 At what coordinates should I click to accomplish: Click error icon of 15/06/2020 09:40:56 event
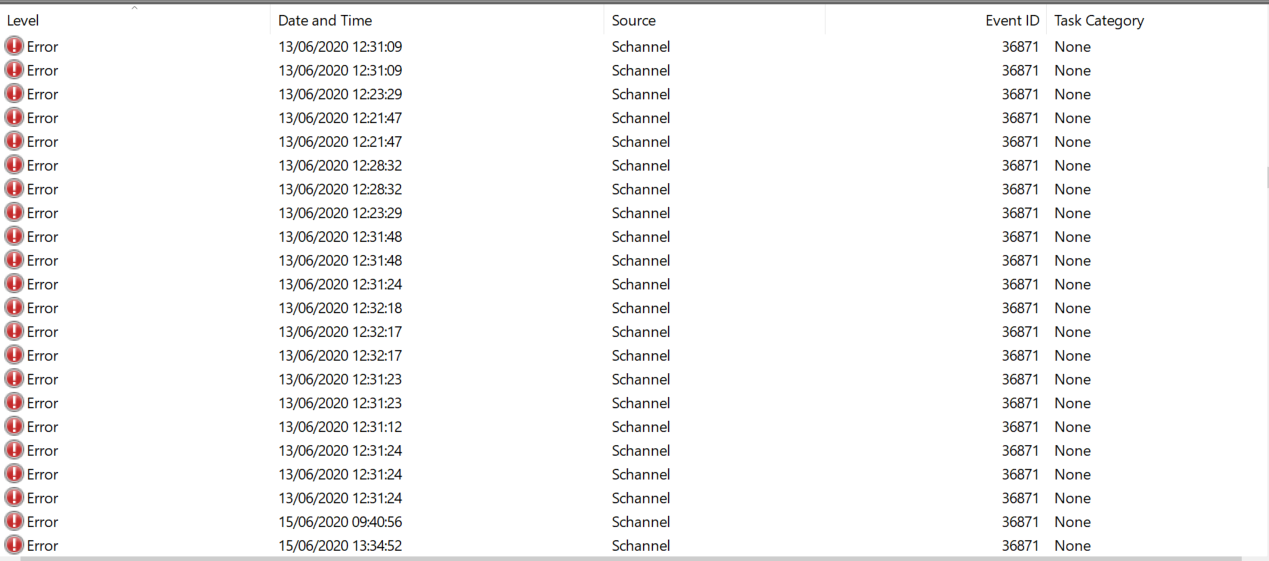point(14,522)
